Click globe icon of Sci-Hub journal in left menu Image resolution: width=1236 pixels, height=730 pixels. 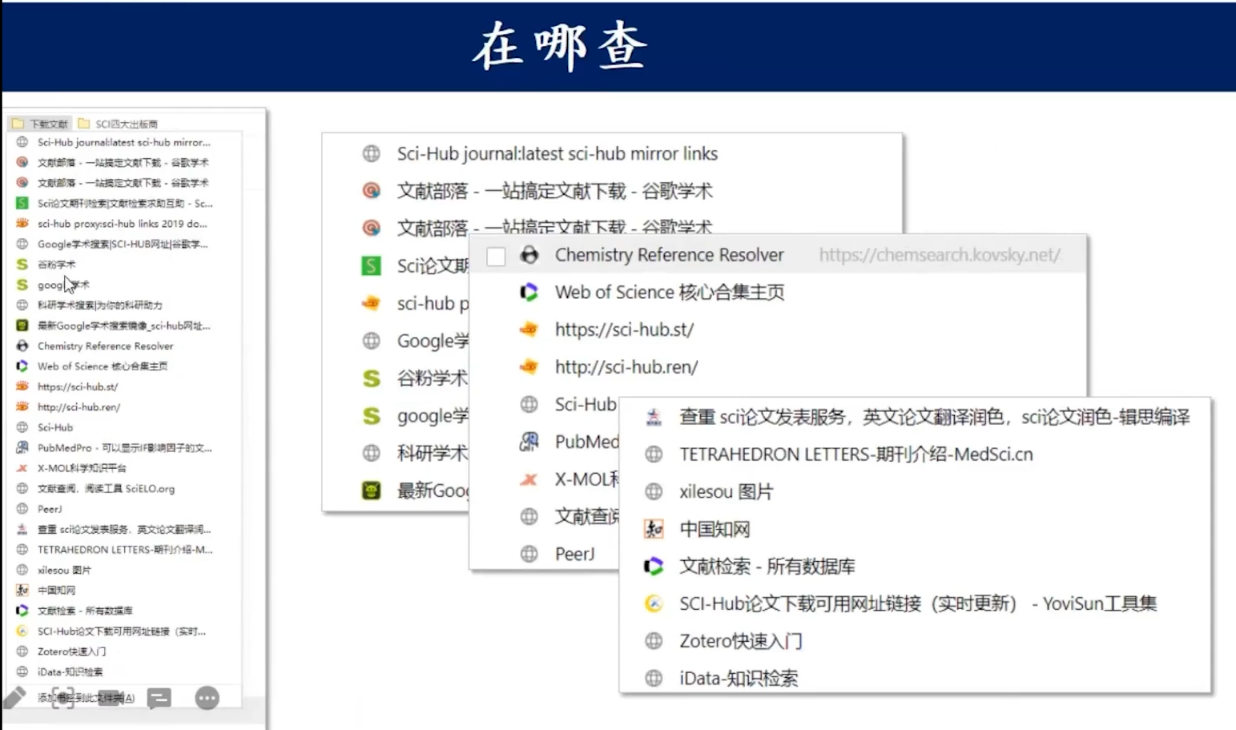pyautogui.click(x=22, y=142)
